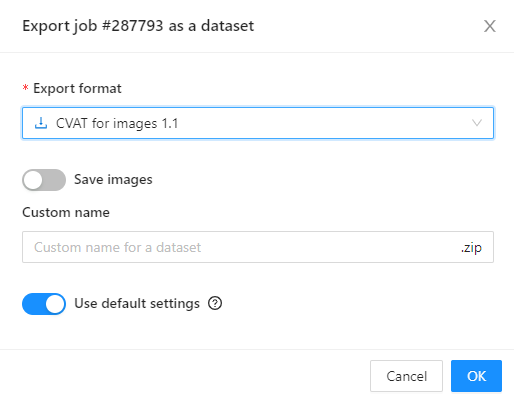Click the download icon in export format field
The image size is (514, 402).
tap(41, 123)
